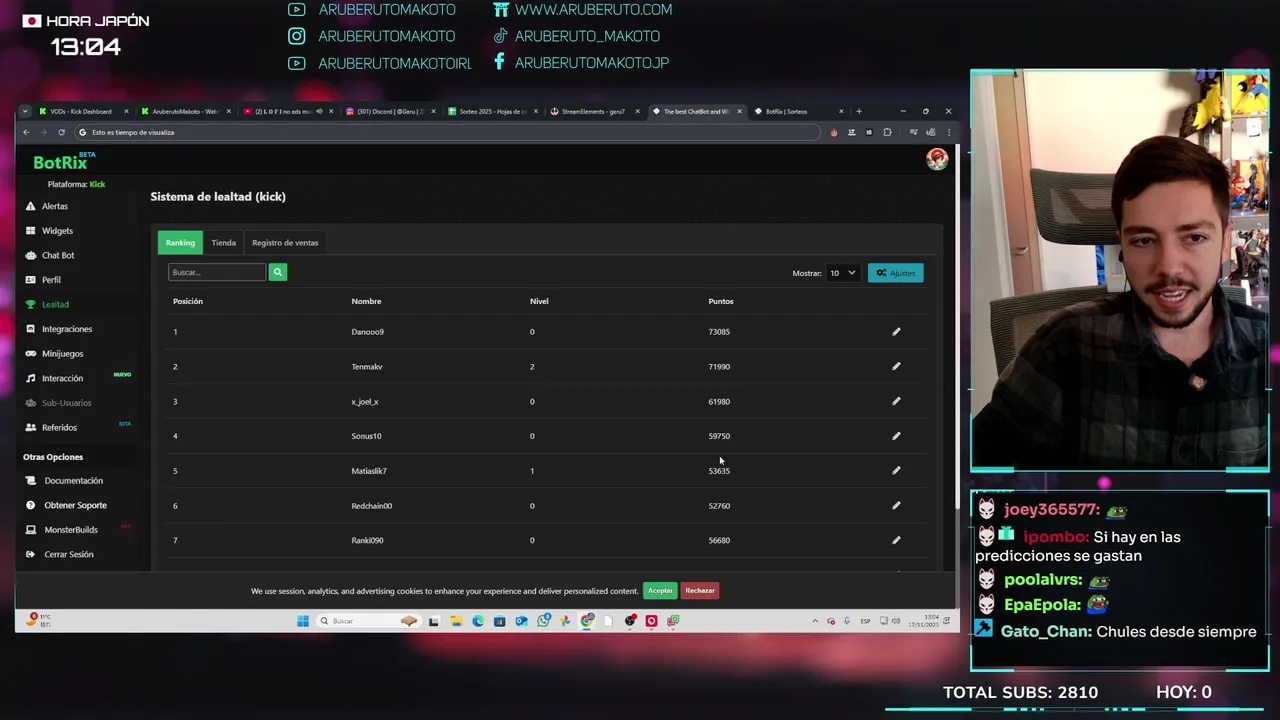Edit Sonus10 row with pencil icon
1280x720 pixels.
pos(896,436)
